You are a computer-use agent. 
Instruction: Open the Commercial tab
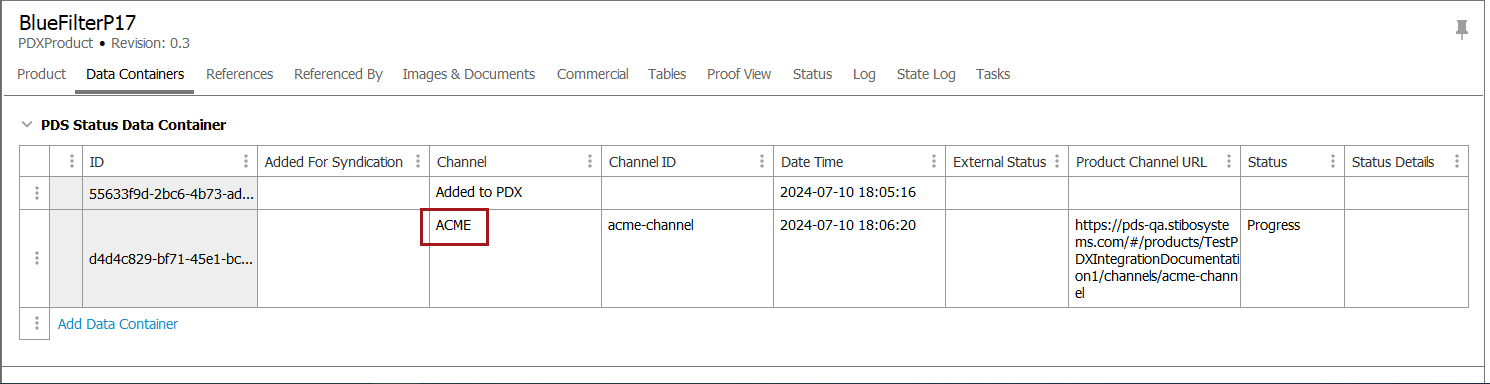[593, 74]
